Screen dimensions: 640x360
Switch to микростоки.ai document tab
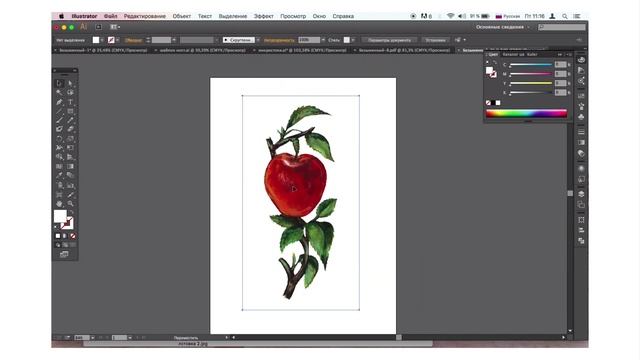click(302, 50)
